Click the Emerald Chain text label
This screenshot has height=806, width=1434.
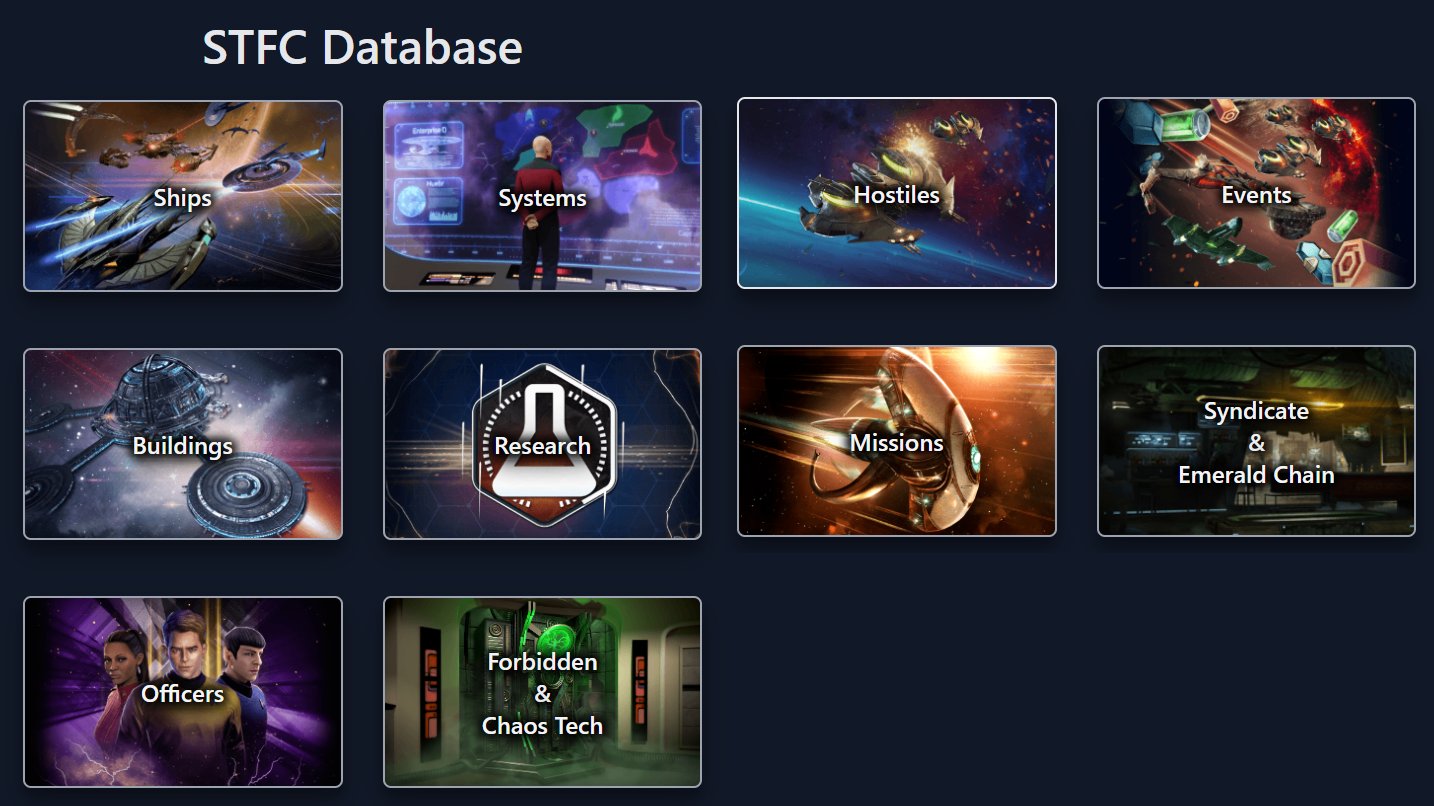(x=1256, y=475)
